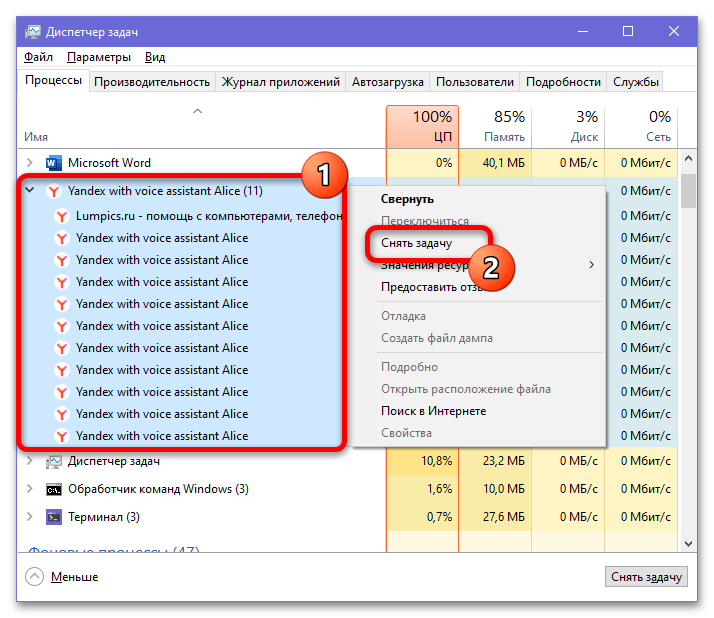Switch to the Процессы tab
Image resolution: width=714 pixels, height=618 pixels.
tap(53, 81)
